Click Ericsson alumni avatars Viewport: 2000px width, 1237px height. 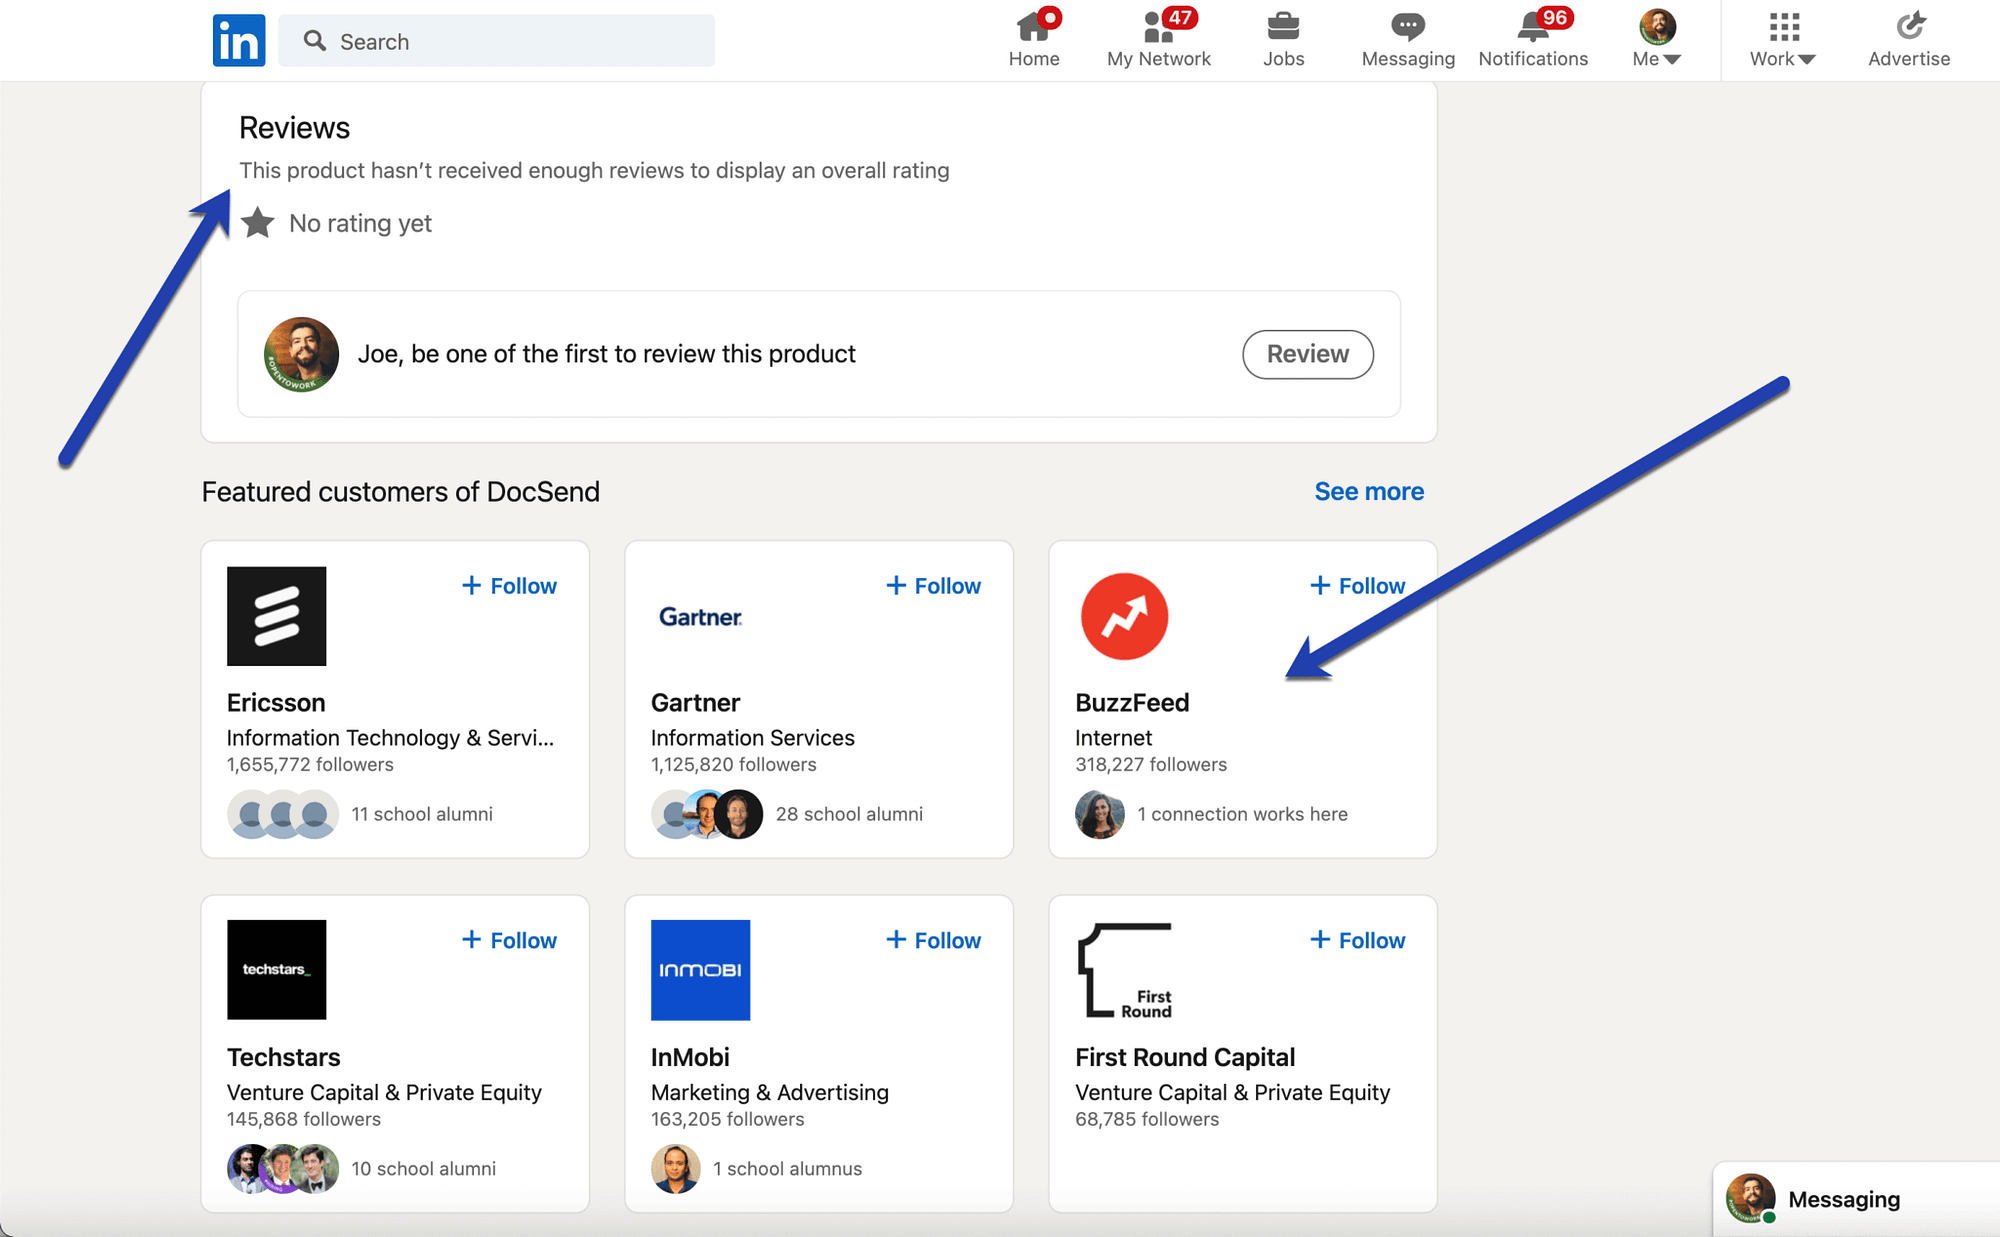[x=283, y=814]
